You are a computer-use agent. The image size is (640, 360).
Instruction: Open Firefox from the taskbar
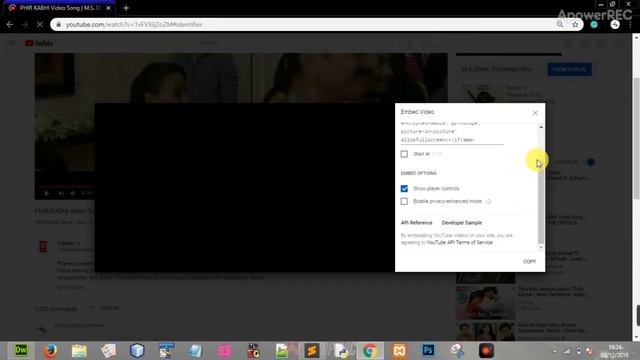(x=50, y=350)
